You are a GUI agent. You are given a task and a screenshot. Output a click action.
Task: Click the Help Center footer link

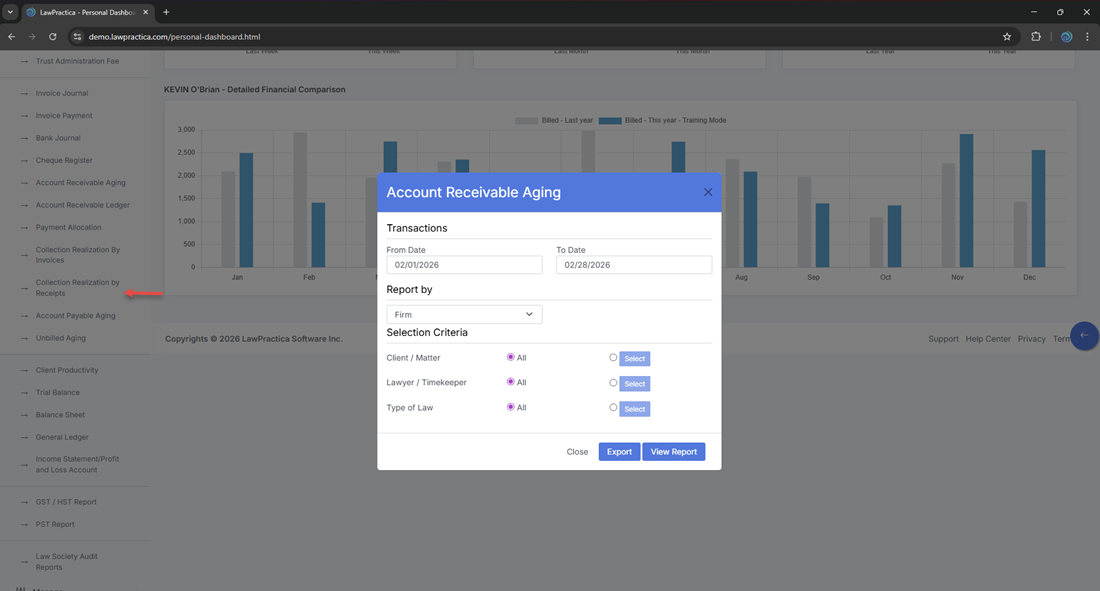(x=988, y=339)
